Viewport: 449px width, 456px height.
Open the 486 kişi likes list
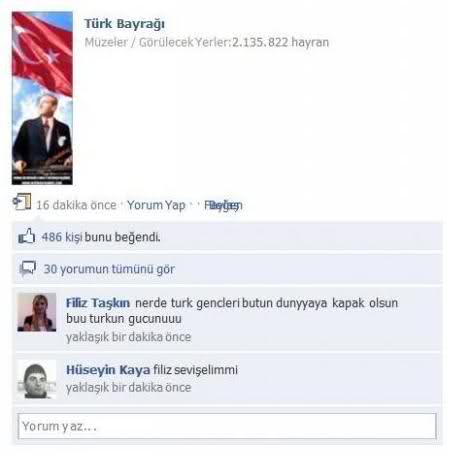click(x=62, y=237)
